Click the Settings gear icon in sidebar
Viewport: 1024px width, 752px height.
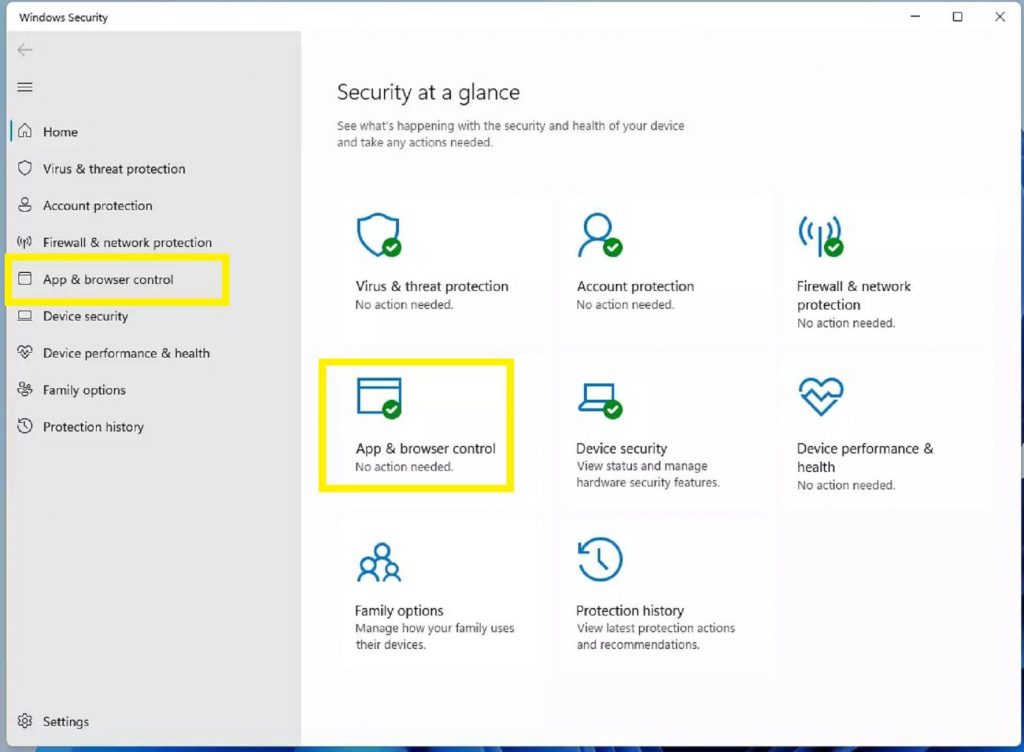point(25,721)
